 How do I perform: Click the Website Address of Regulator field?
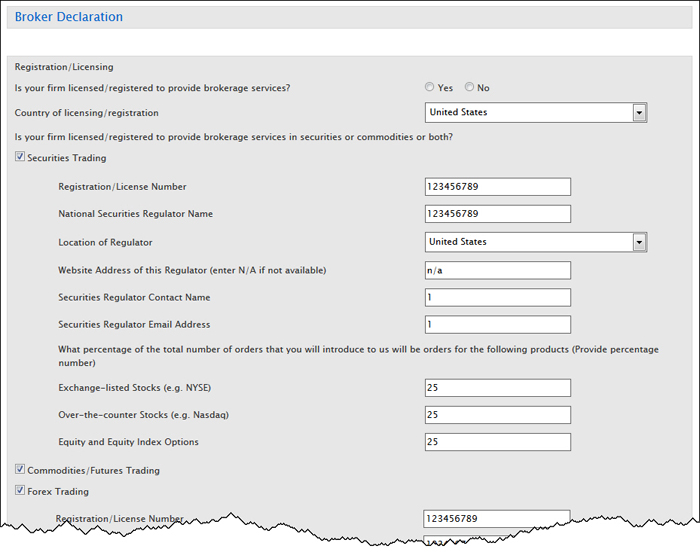[x=497, y=270]
